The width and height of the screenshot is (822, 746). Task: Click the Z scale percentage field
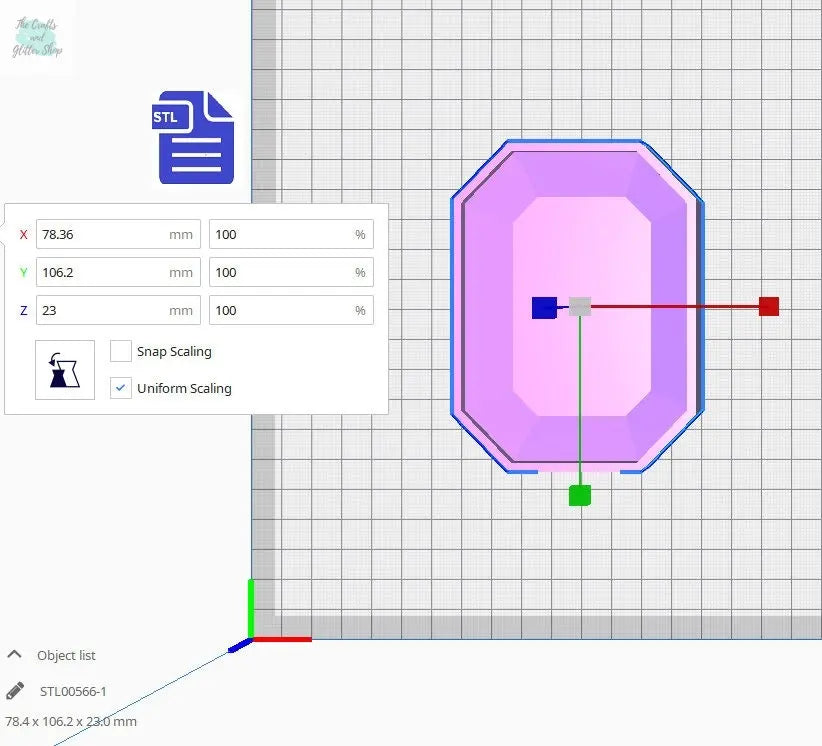[280, 310]
